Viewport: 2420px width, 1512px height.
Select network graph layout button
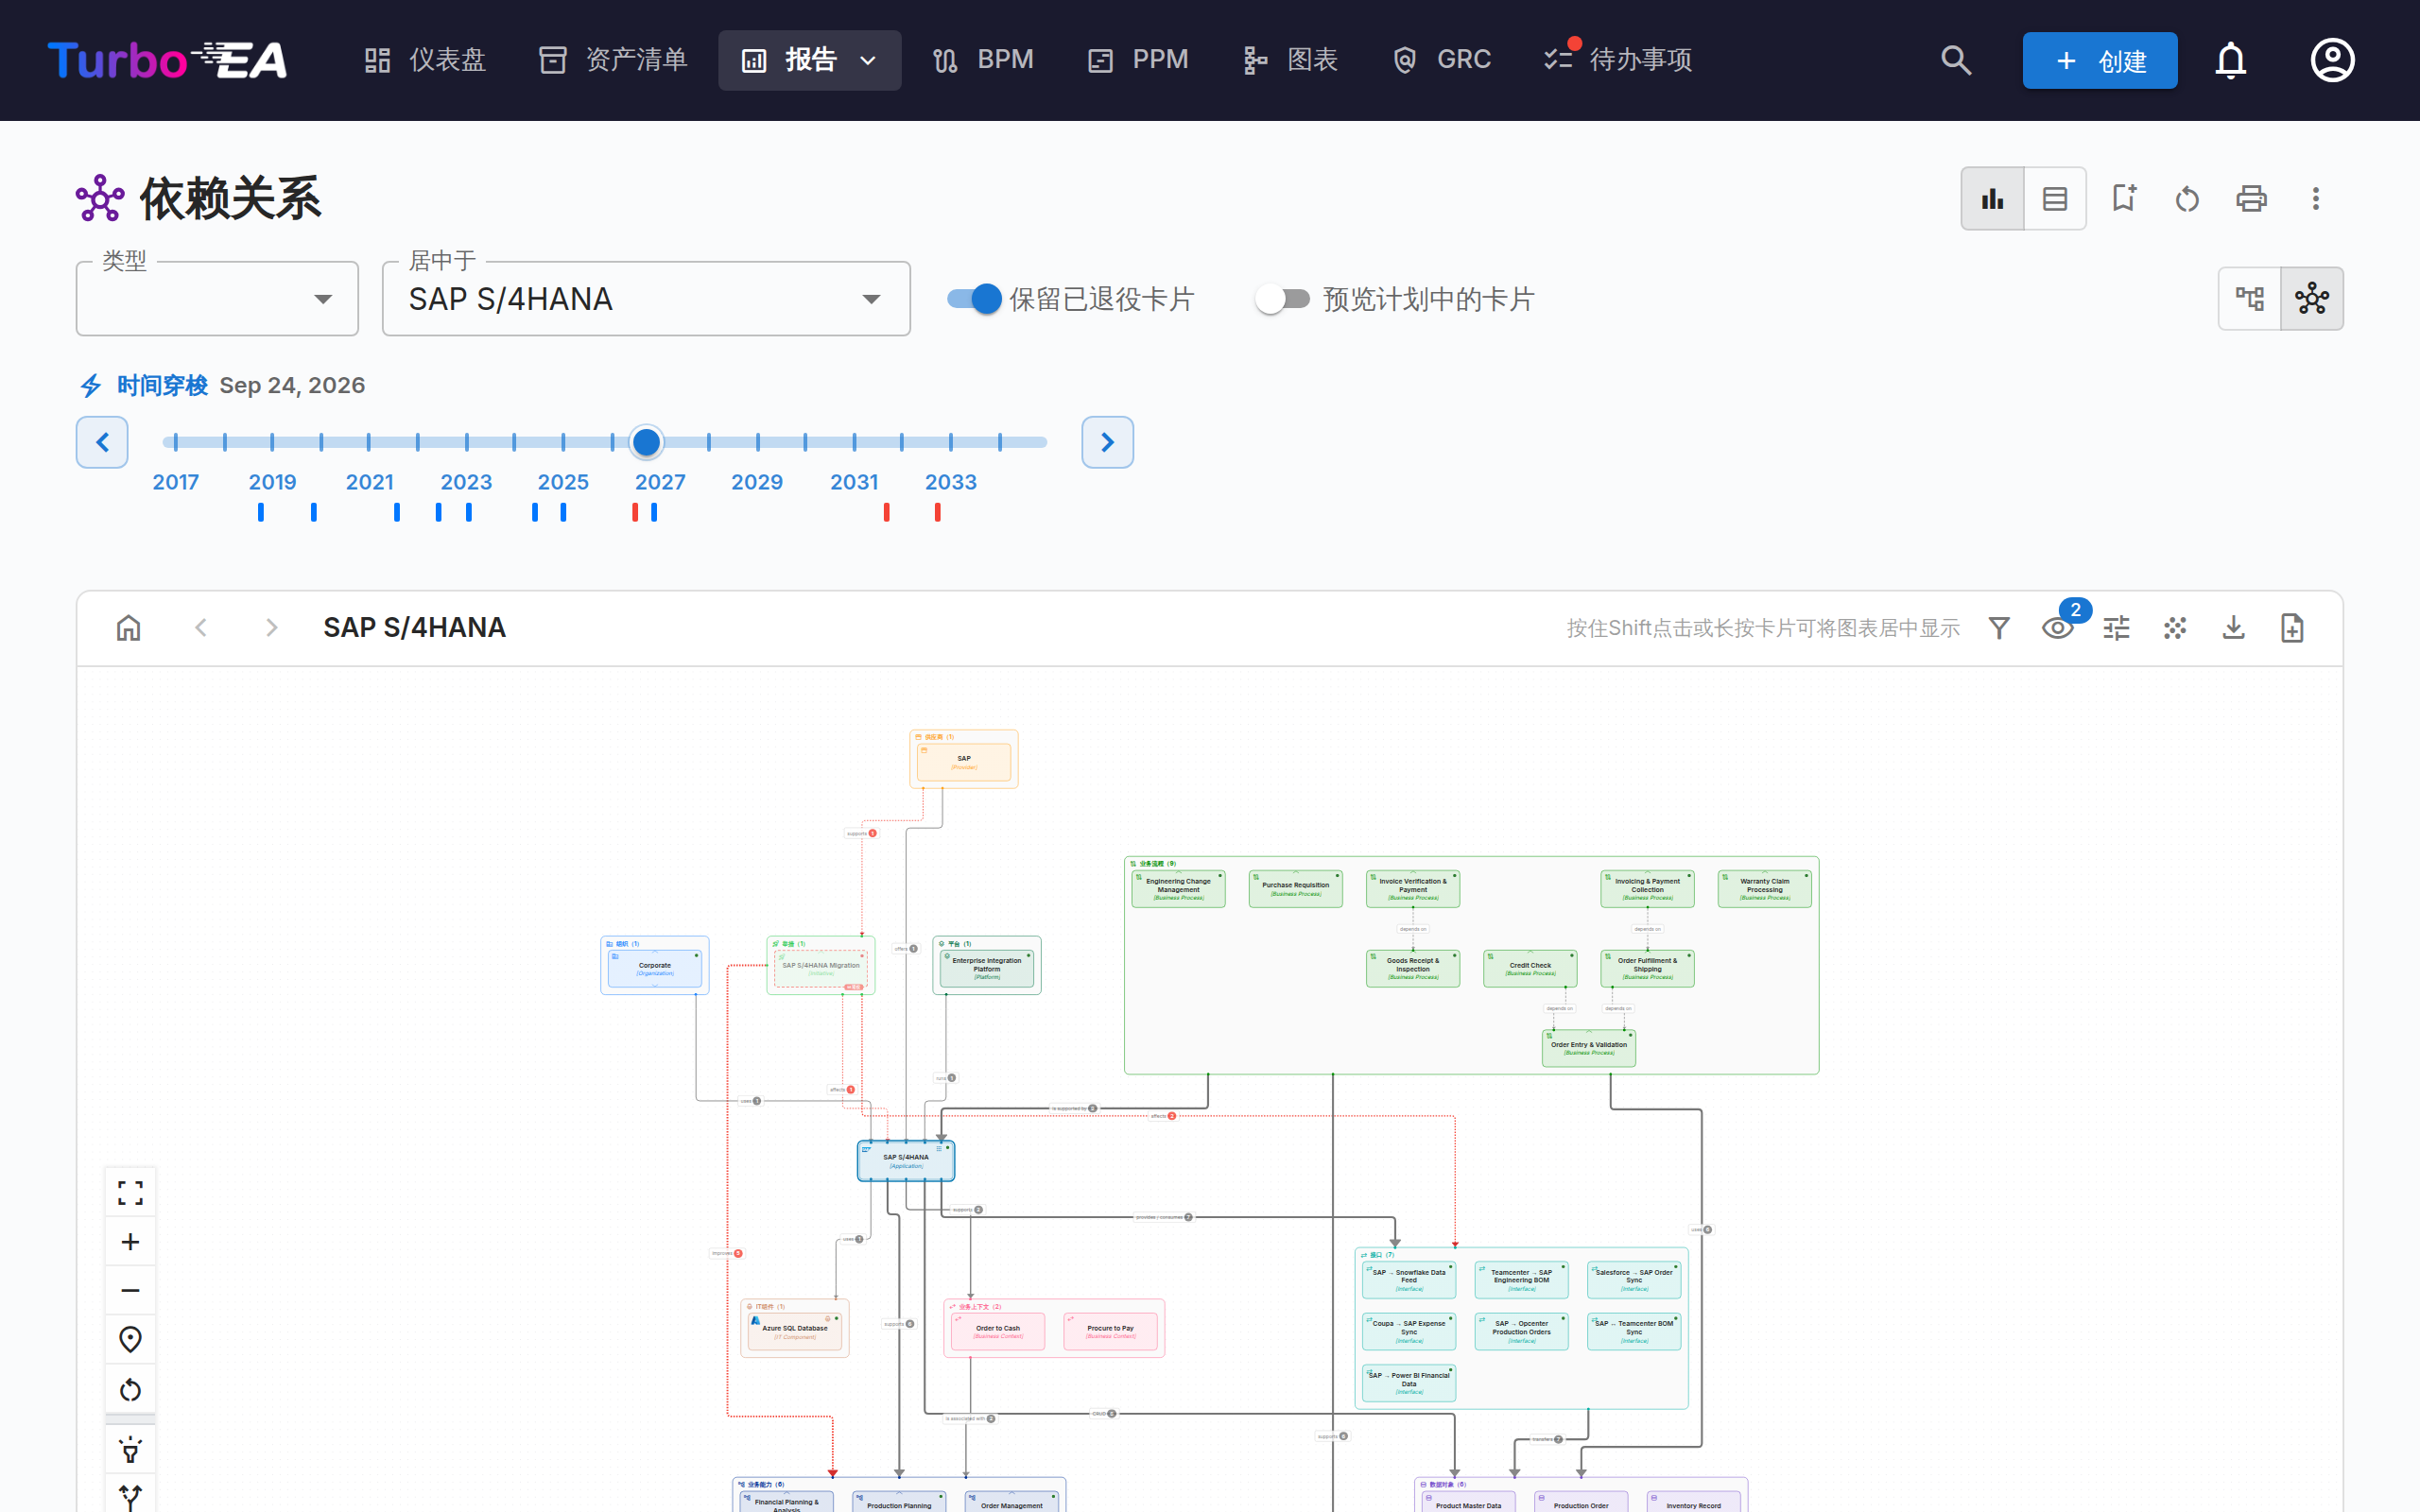click(x=2311, y=298)
